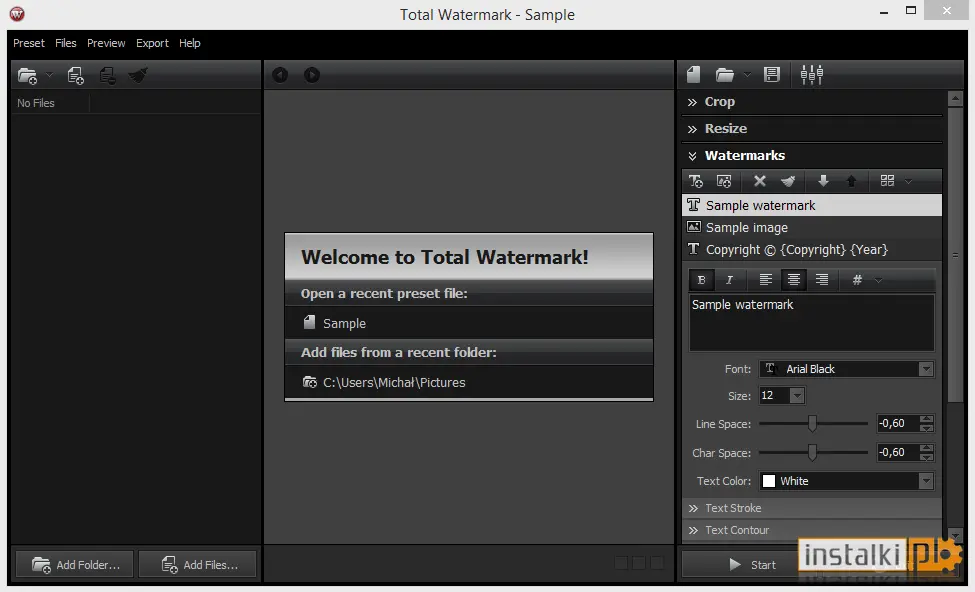Viewport: 975px width, 592px height.
Task: Click the Line Space slider handle
Action: click(x=812, y=423)
